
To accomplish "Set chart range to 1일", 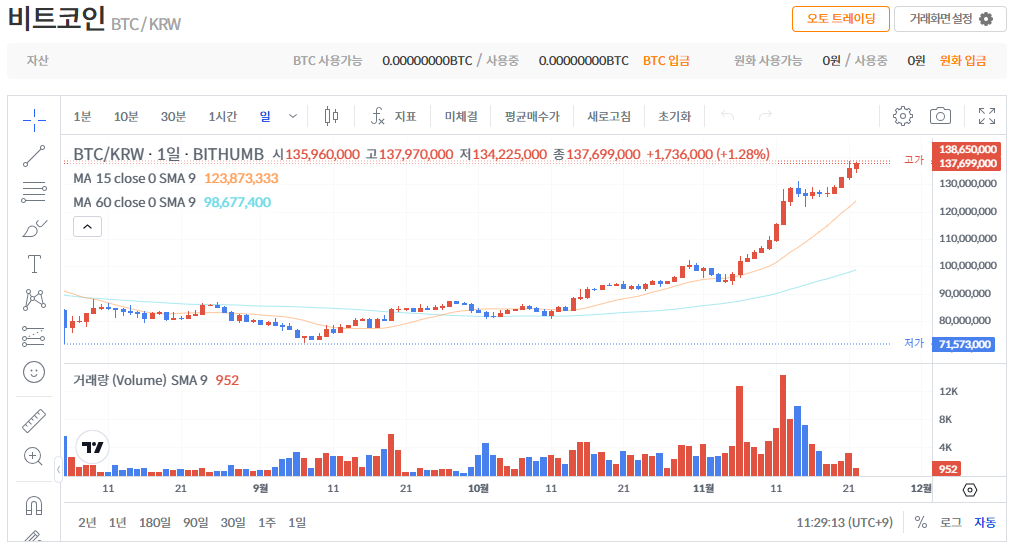I will pos(297,522).
